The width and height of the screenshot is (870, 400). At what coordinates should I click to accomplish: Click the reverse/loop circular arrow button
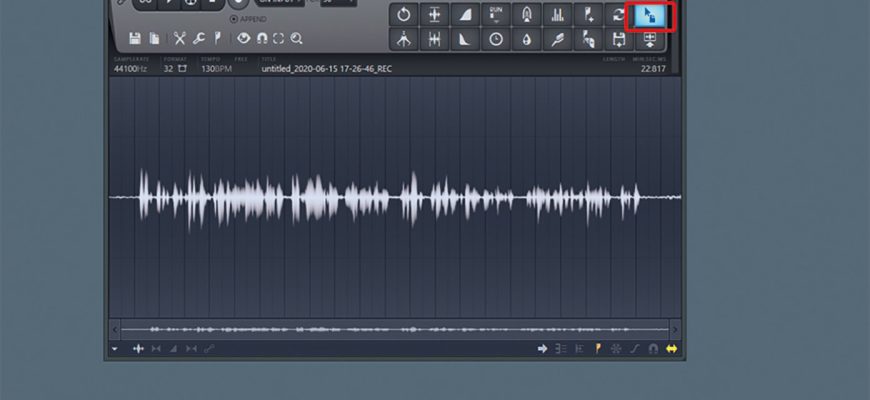point(403,14)
